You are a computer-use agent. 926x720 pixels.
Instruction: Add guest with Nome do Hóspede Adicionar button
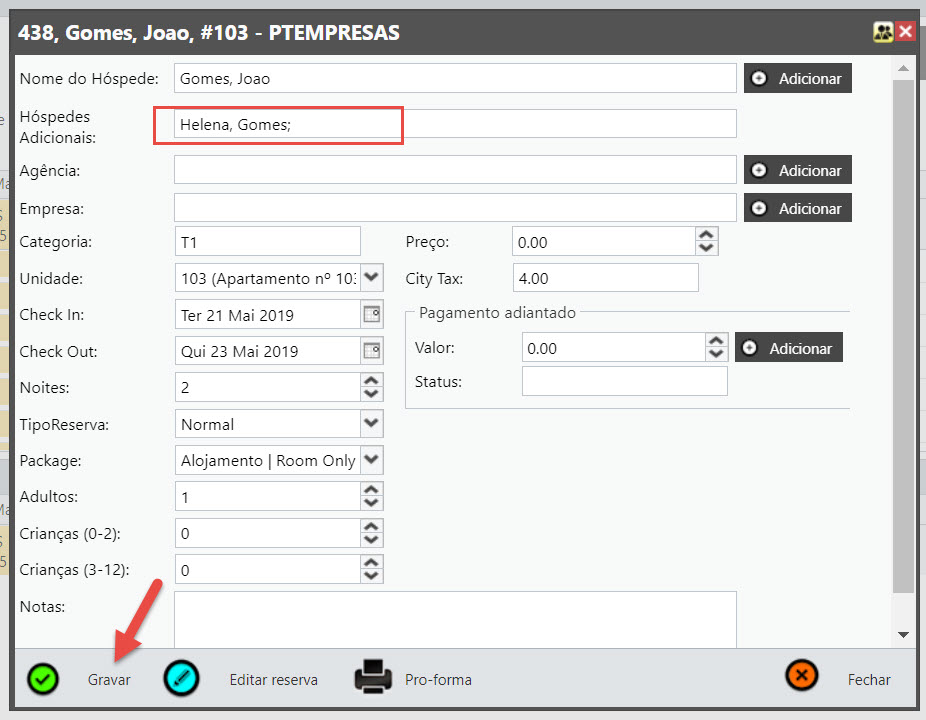(x=797, y=78)
